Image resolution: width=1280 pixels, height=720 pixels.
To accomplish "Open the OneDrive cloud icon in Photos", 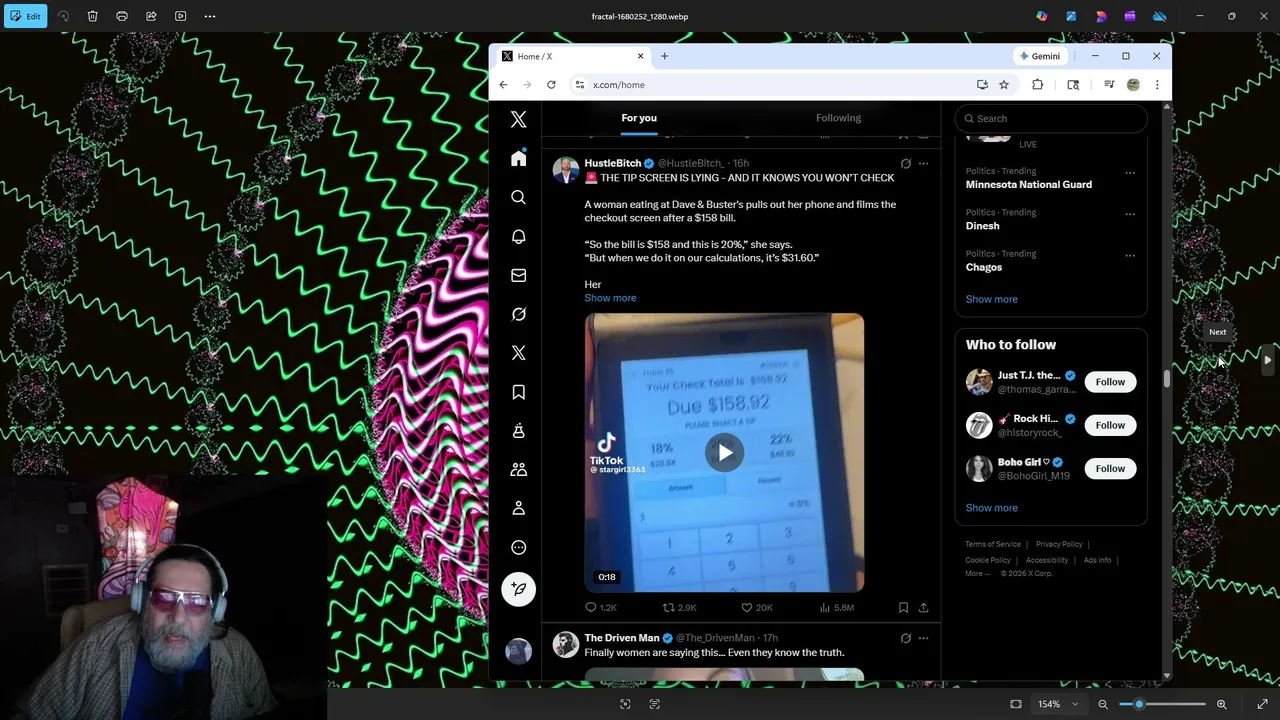I will point(1160,16).
